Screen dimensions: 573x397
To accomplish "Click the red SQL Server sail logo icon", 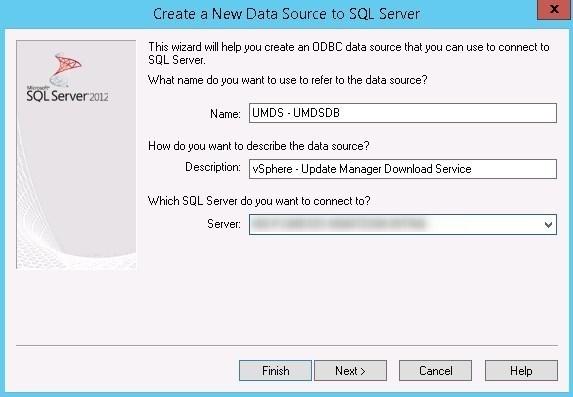I will (x=66, y=67).
